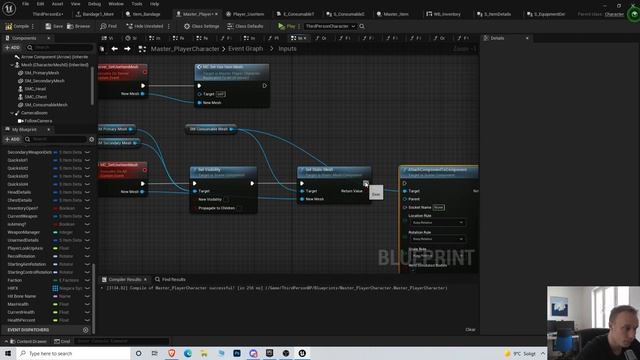
Task: Open the Content Drawer
Action: tap(28, 341)
